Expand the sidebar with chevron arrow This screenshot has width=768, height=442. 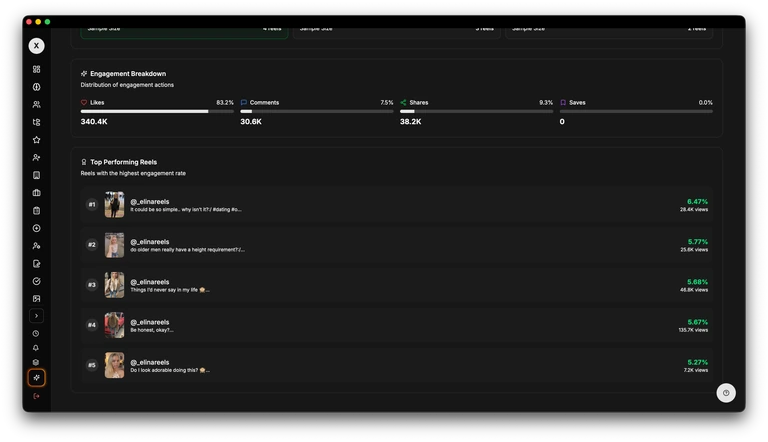pyautogui.click(x=36, y=316)
